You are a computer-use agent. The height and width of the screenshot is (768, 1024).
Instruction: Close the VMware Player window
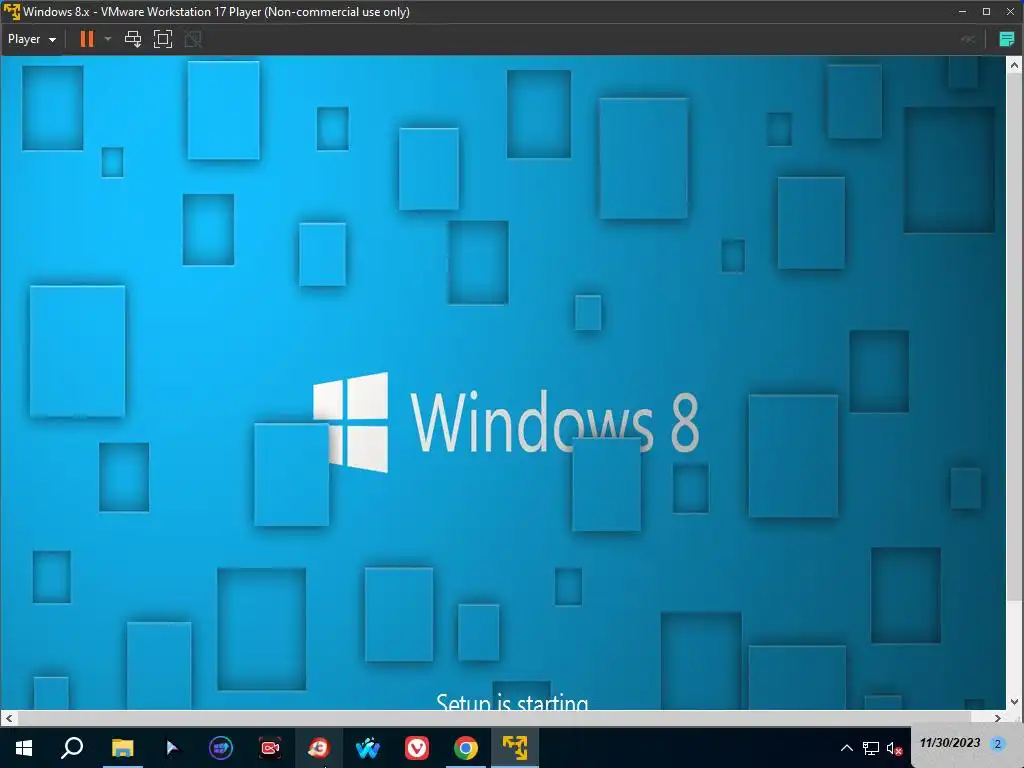(1010, 12)
